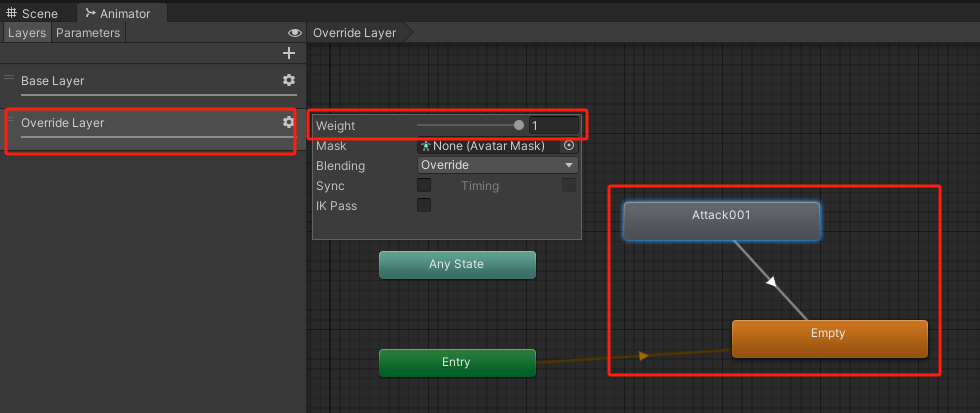Open the Parameters tab
This screenshot has height=413, width=980.
click(x=88, y=32)
